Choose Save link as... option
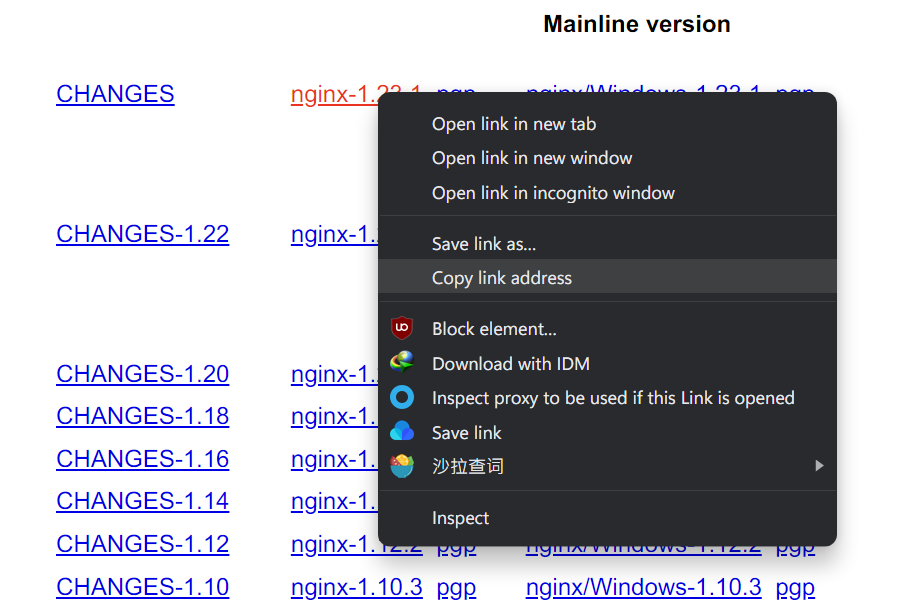This screenshot has width=915, height=605. tap(483, 244)
